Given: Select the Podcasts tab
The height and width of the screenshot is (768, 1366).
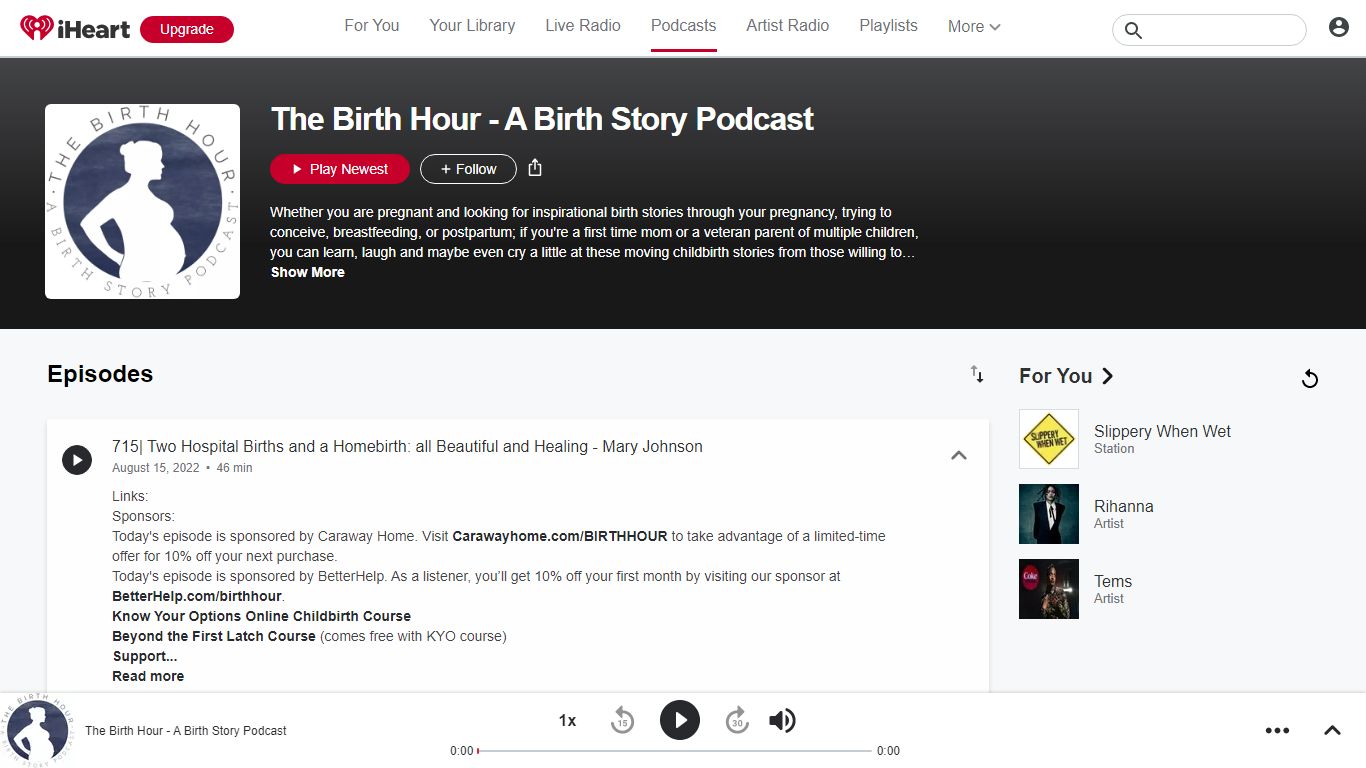Looking at the screenshot, I should [683, 26].
